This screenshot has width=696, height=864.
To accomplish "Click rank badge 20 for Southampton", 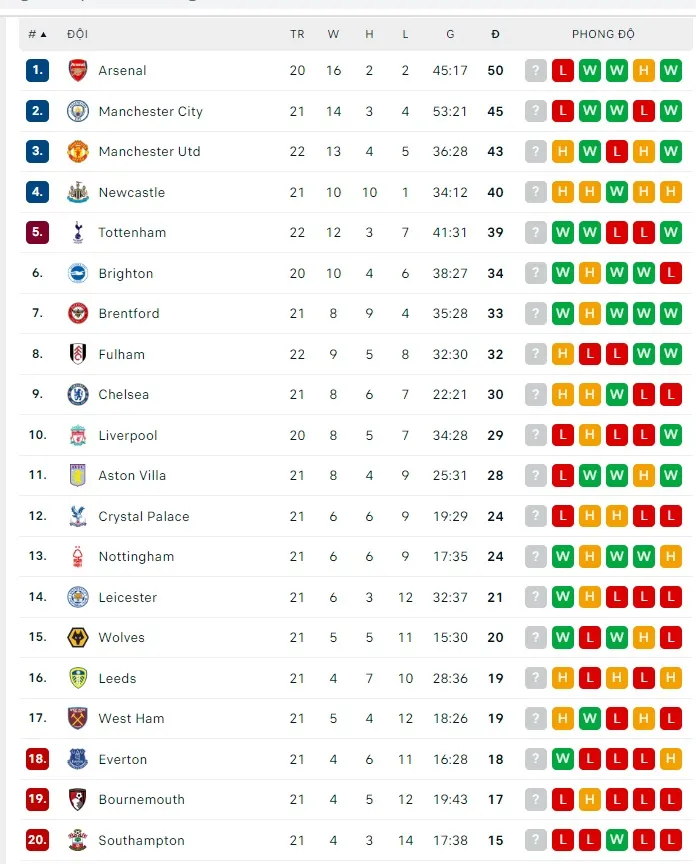I will tap(37, 840).
